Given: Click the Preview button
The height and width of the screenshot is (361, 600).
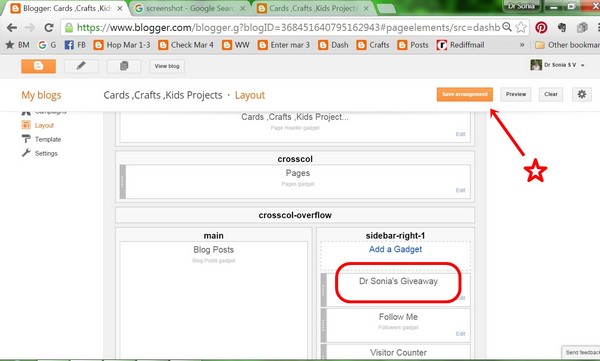Looking at the screenshot, I should [x=516, y=94].
